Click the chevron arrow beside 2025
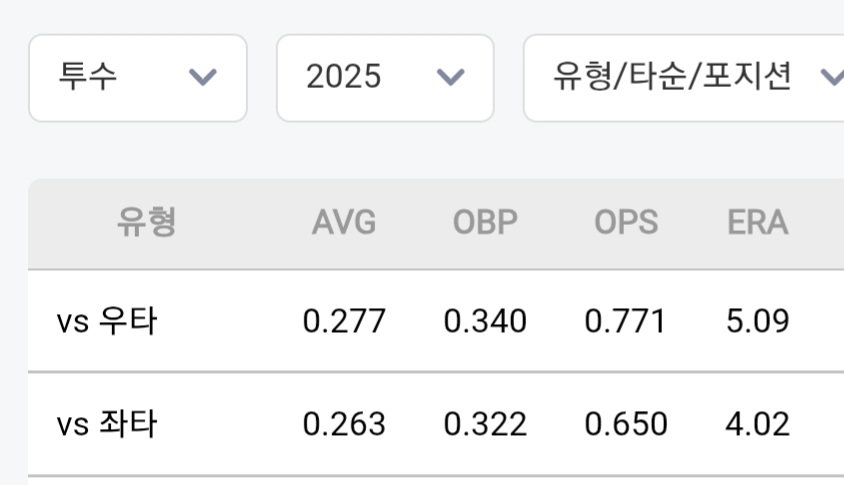This screenshot has width=844, height=485. tap(451, 77)
